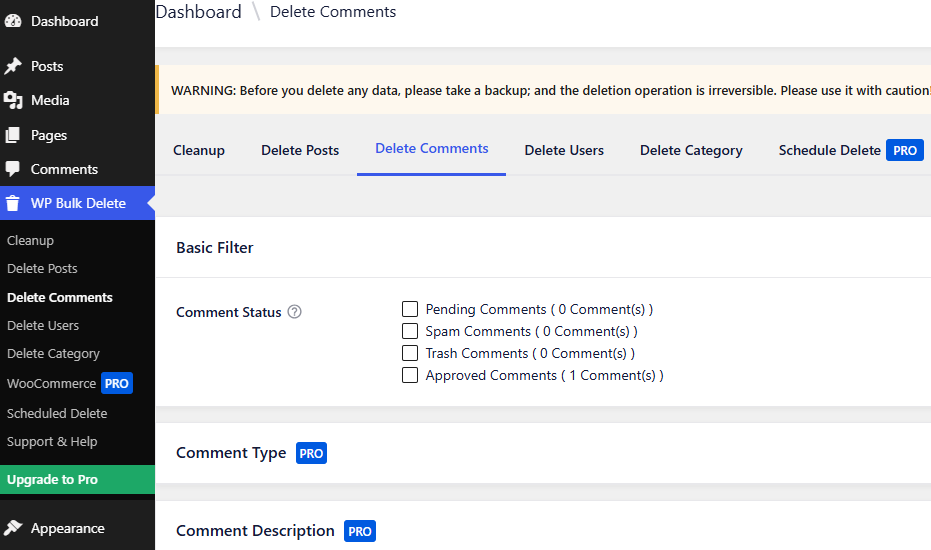Click PRO badge beside Schedule Delete tab
This screenshot has height=550, width=931.
pyautogui.click(x=905, y=150)
